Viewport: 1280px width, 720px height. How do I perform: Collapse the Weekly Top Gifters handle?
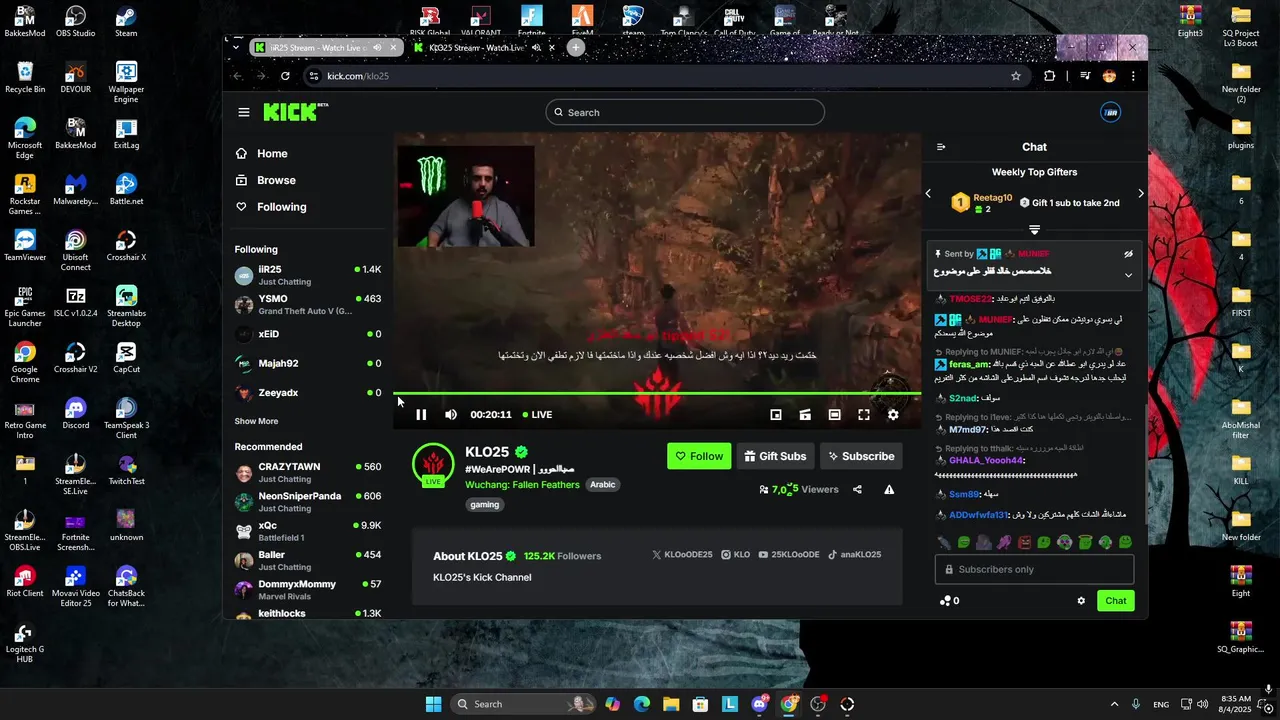(1034, 230)
